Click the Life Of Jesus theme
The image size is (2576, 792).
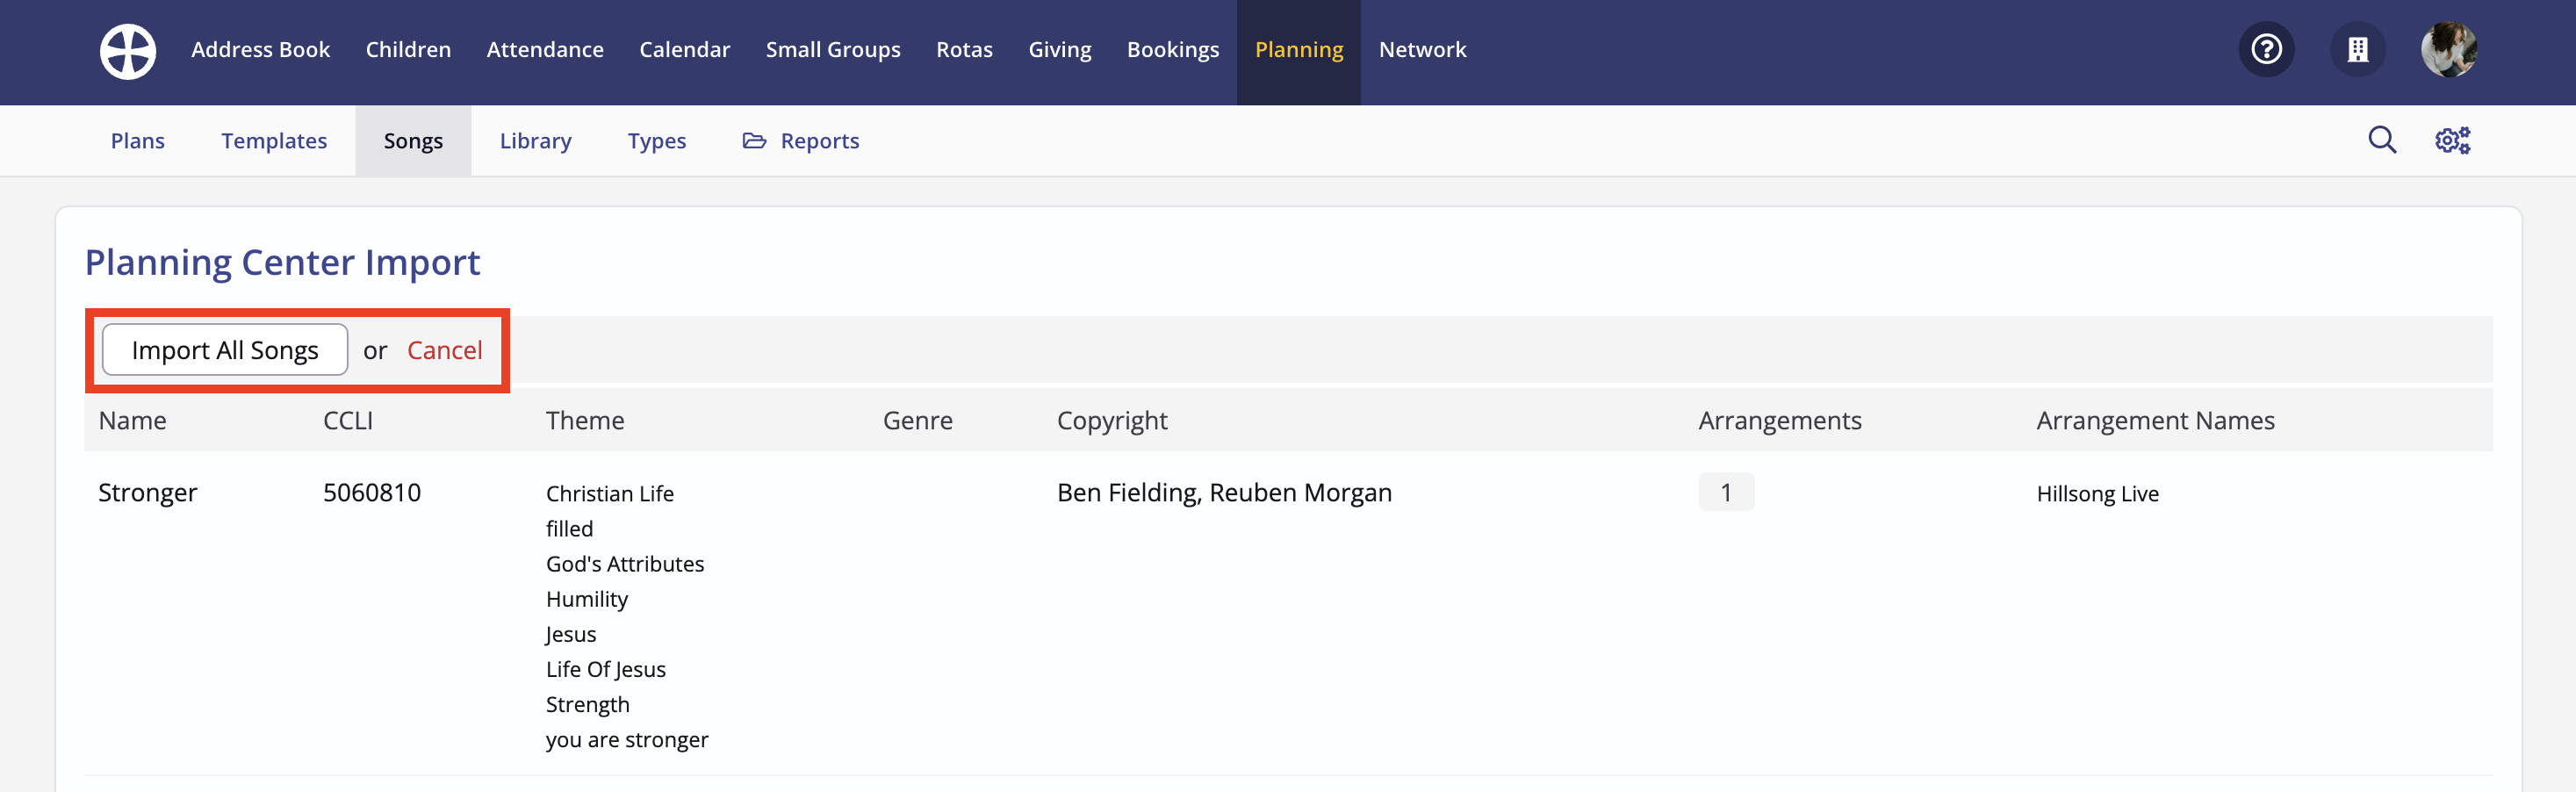coord(605,669)
